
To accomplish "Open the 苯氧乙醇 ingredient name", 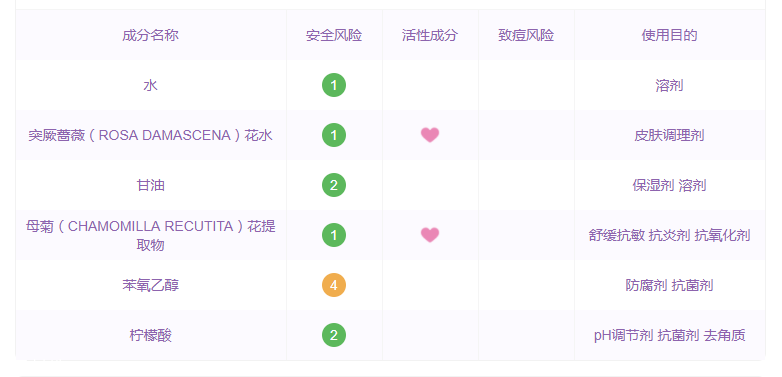I will pos(150,285).
